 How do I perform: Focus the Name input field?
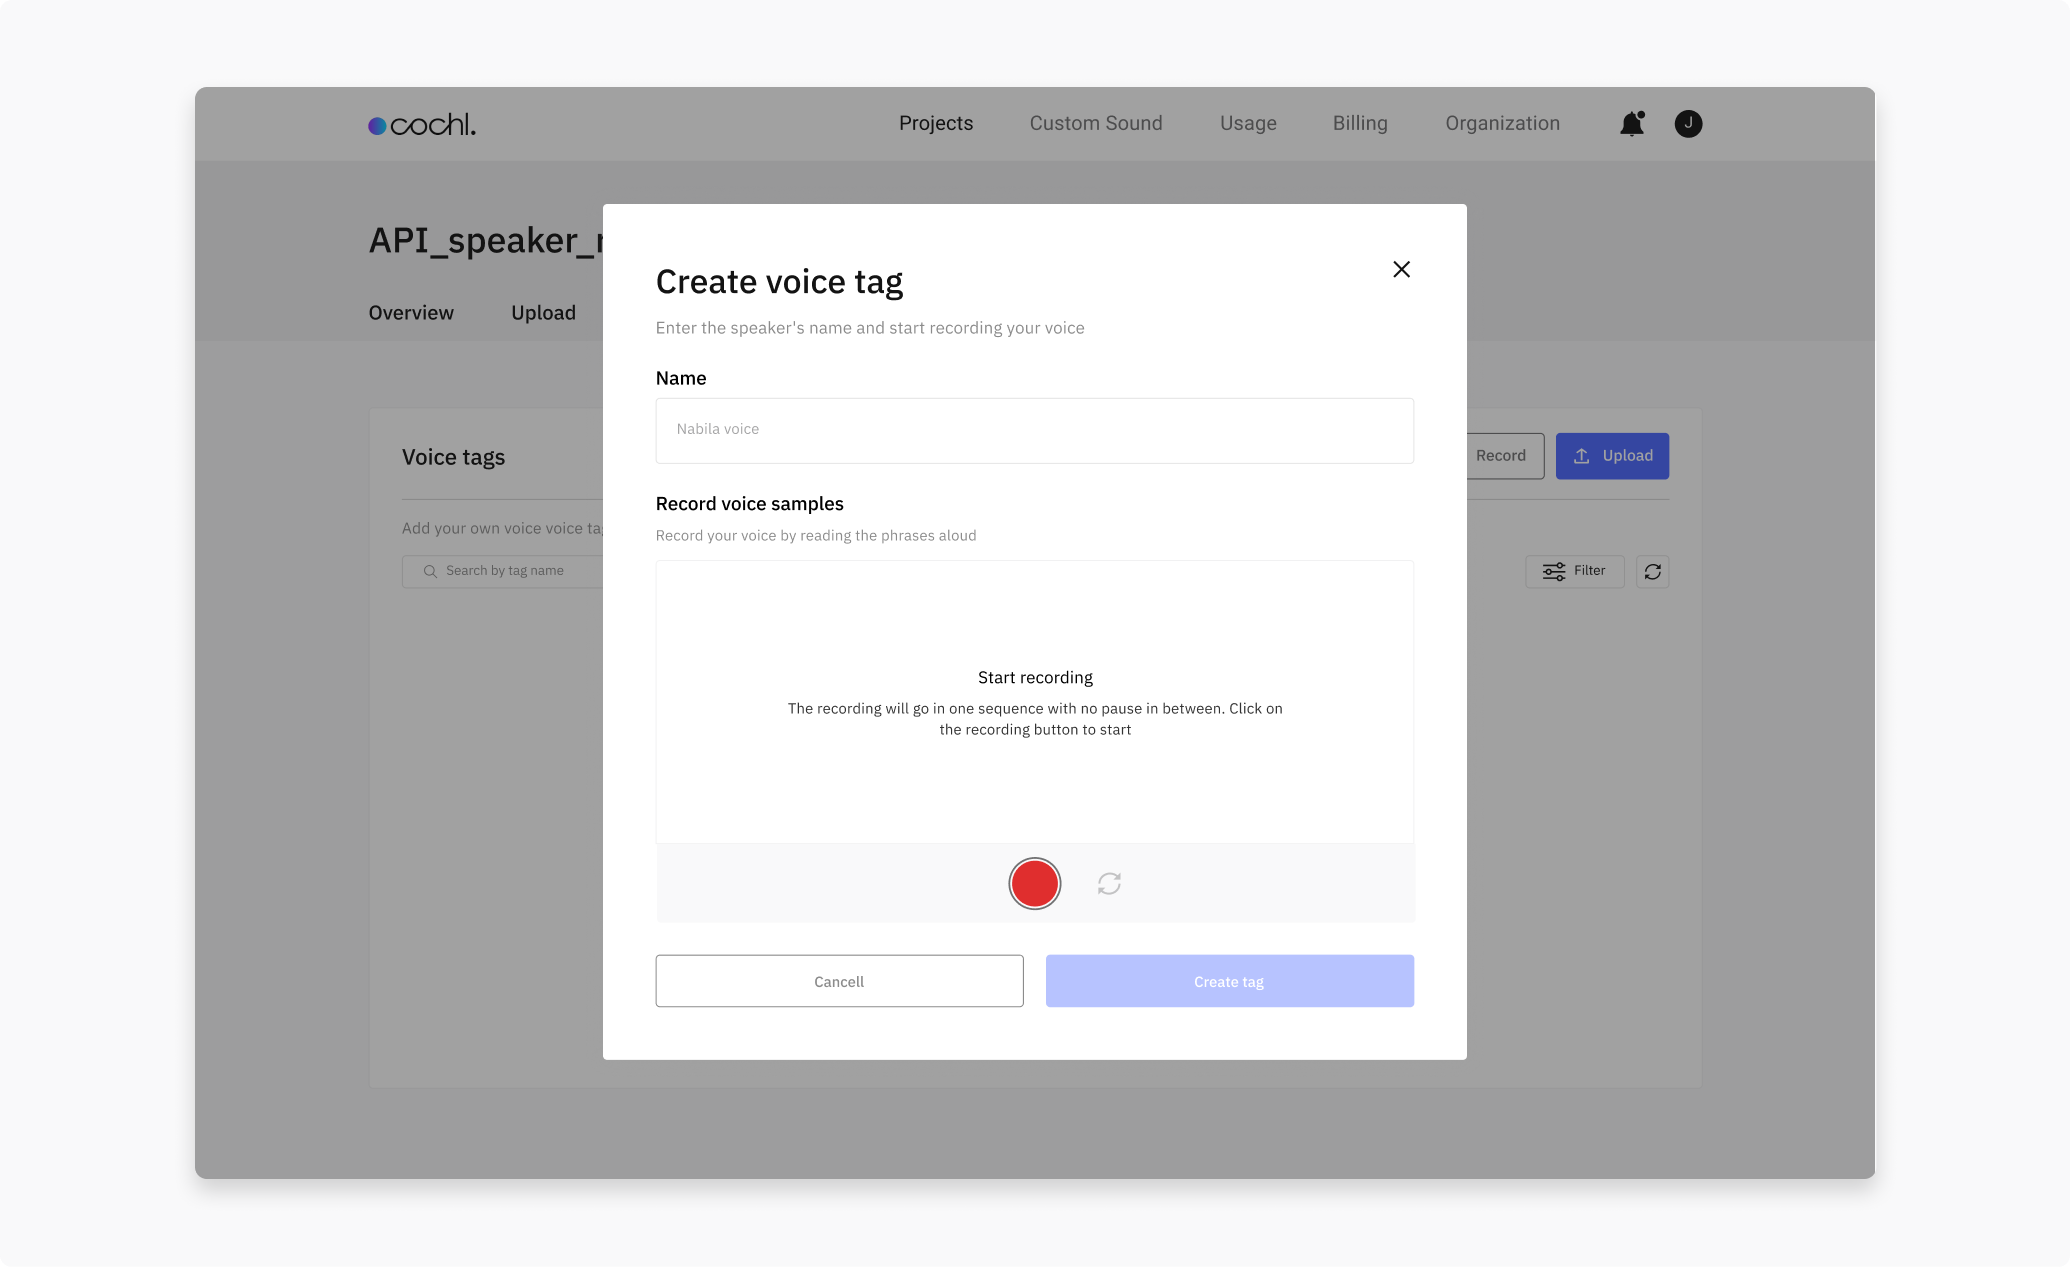click(x=1034, y=430)
